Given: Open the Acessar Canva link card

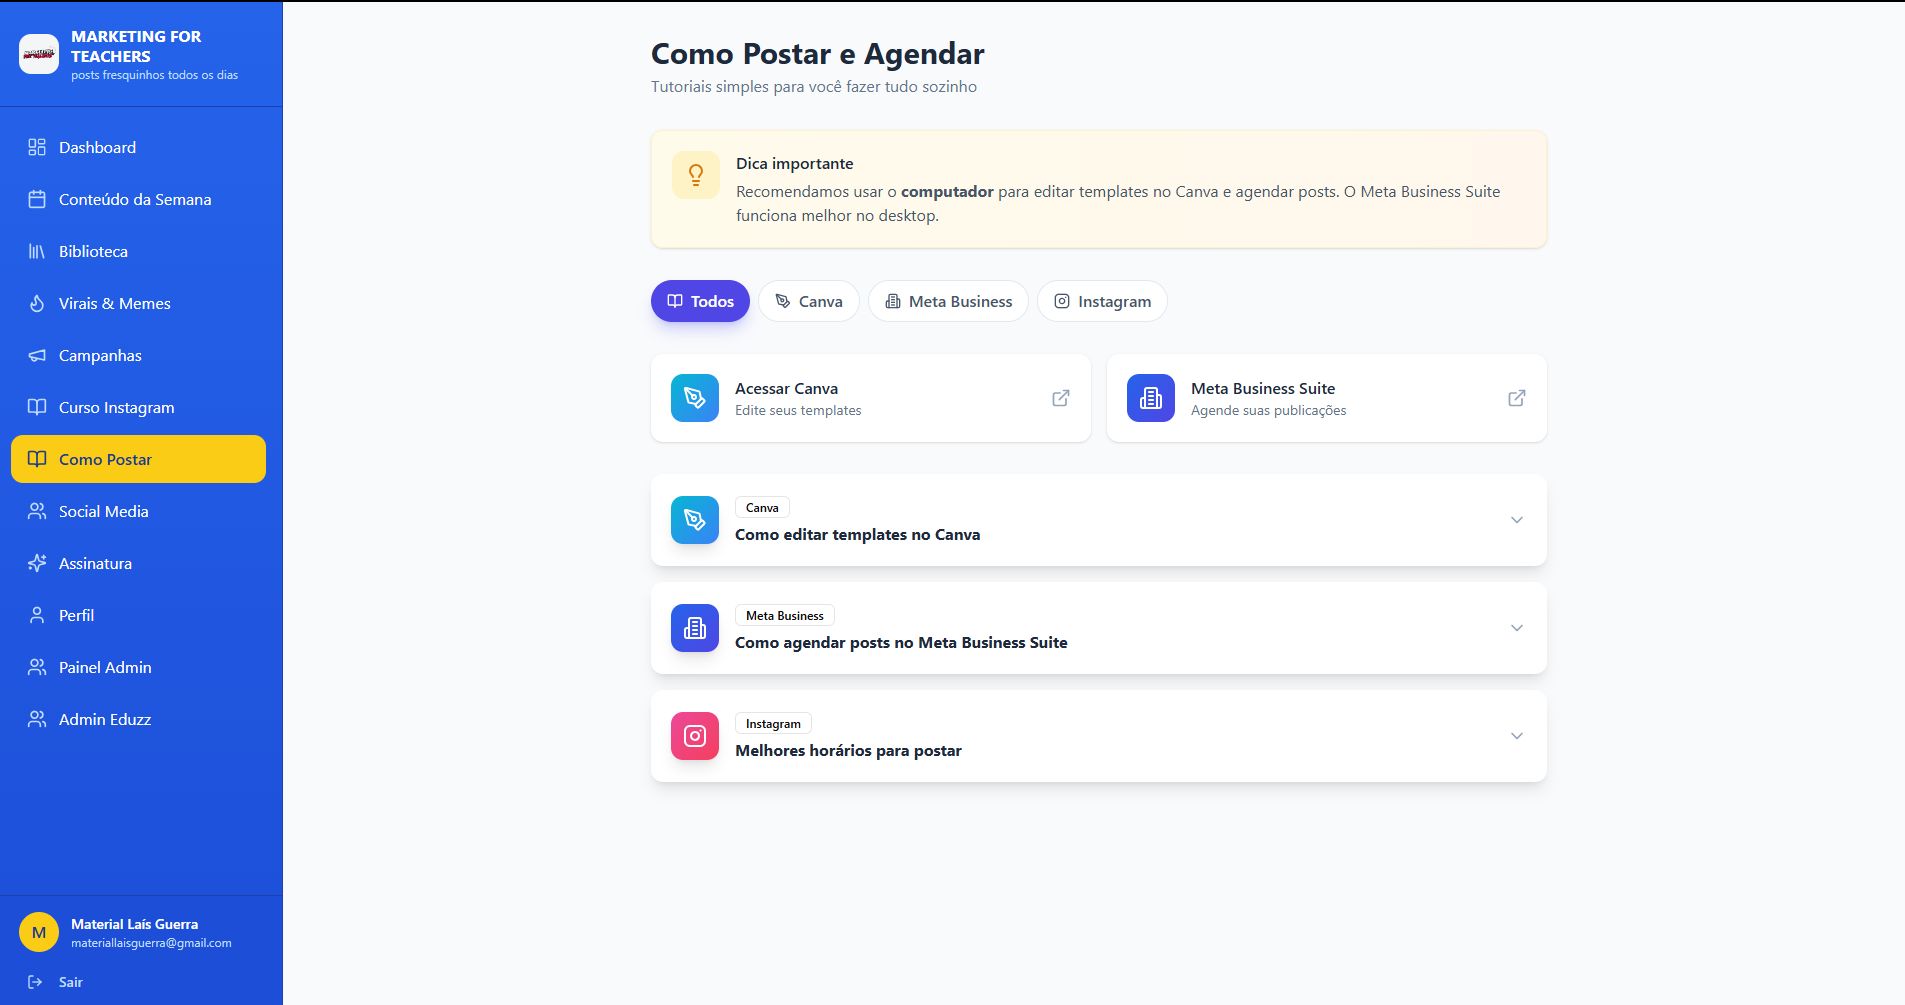Looking at the screenshot, I should [x=871, y=398].
